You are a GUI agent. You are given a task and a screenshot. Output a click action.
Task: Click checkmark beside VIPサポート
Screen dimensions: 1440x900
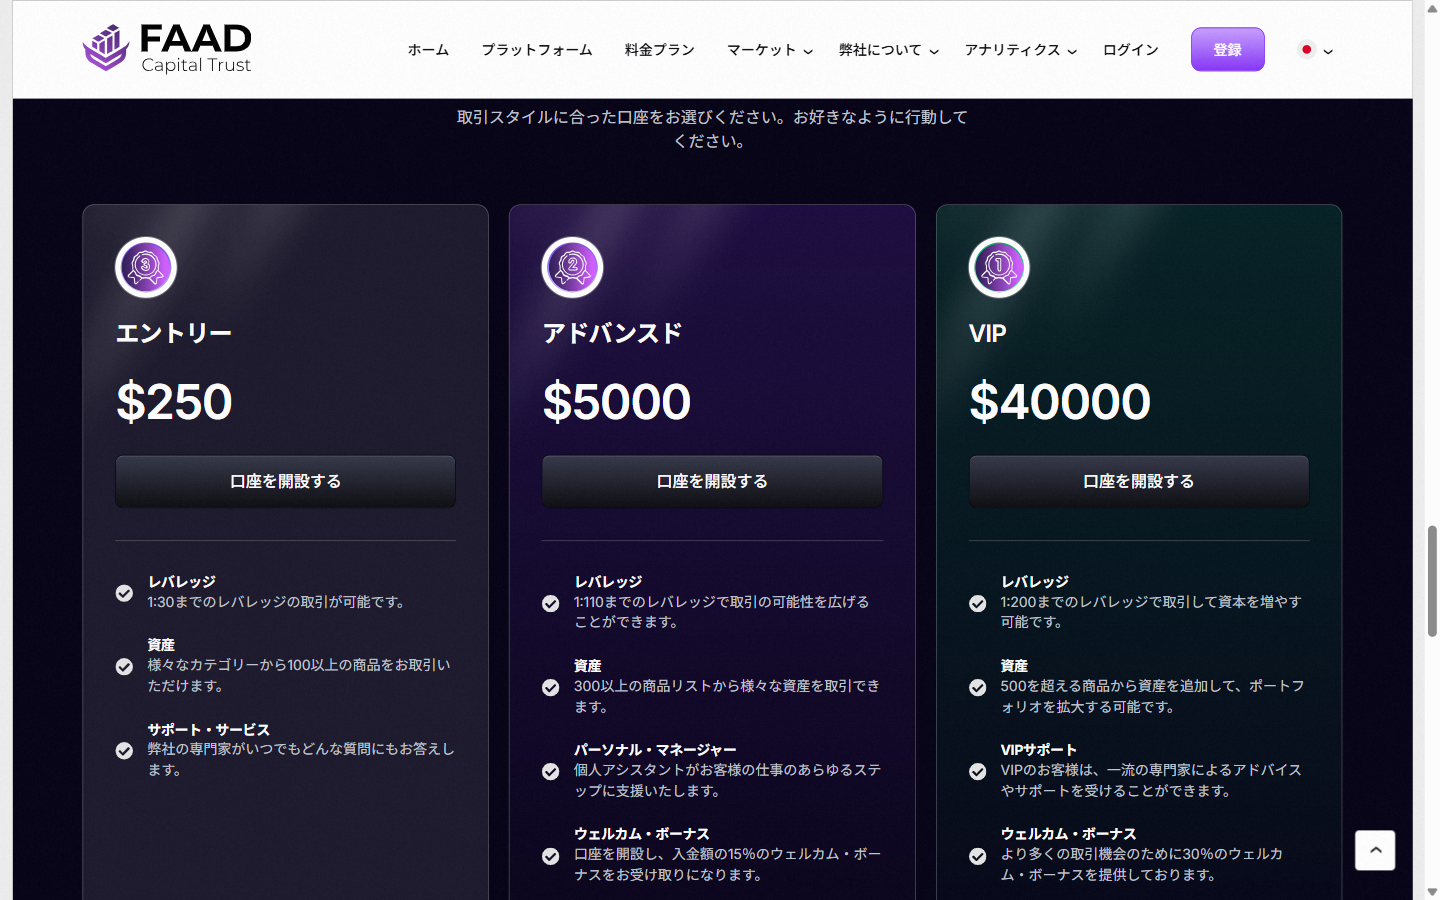click(x=977, y=771)
